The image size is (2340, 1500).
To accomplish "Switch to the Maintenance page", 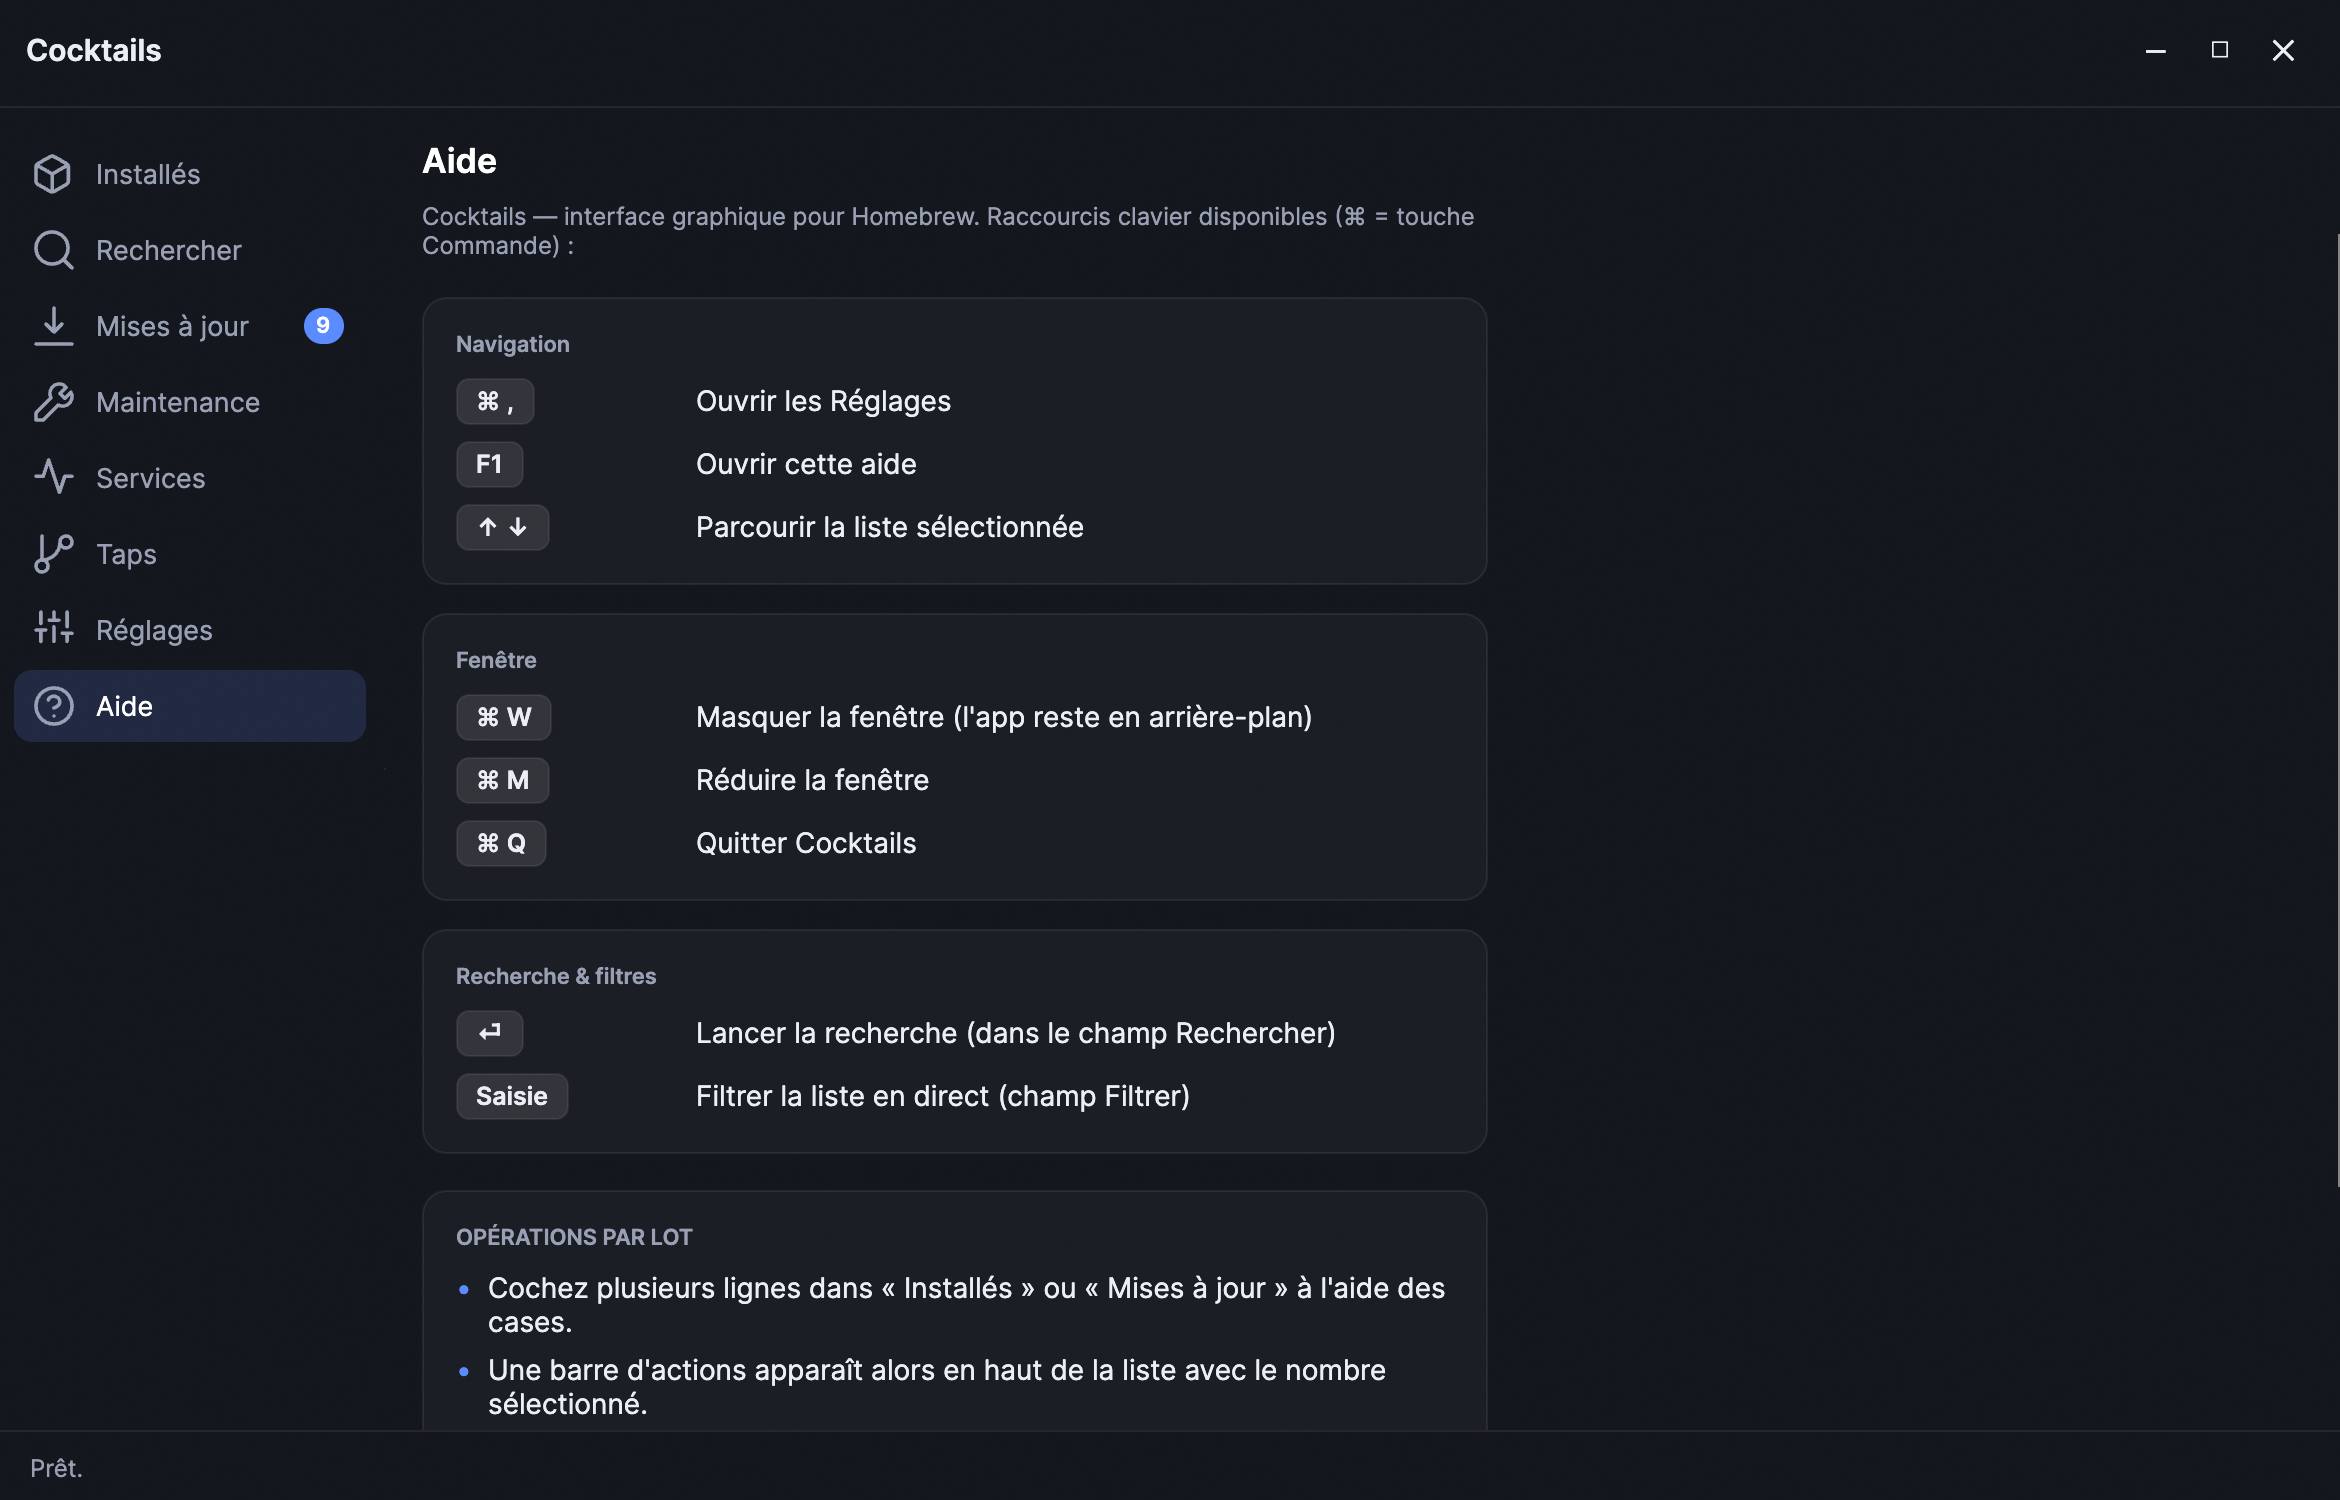I will pos(190,402).
